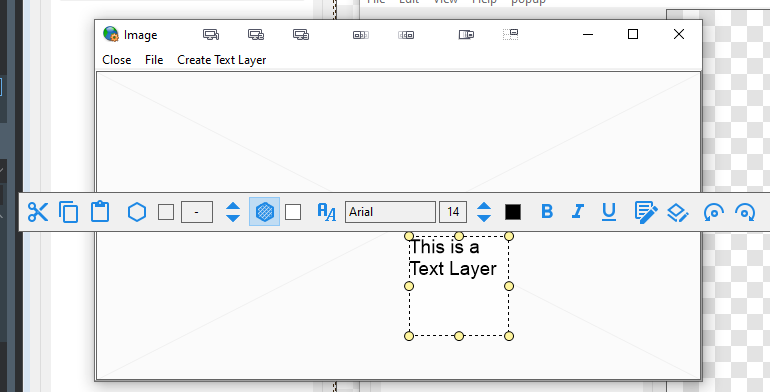Viewport: 770px width, 392px height.
Task: Click the move-window-right title bar icon
Action: (x=406, y=35)
